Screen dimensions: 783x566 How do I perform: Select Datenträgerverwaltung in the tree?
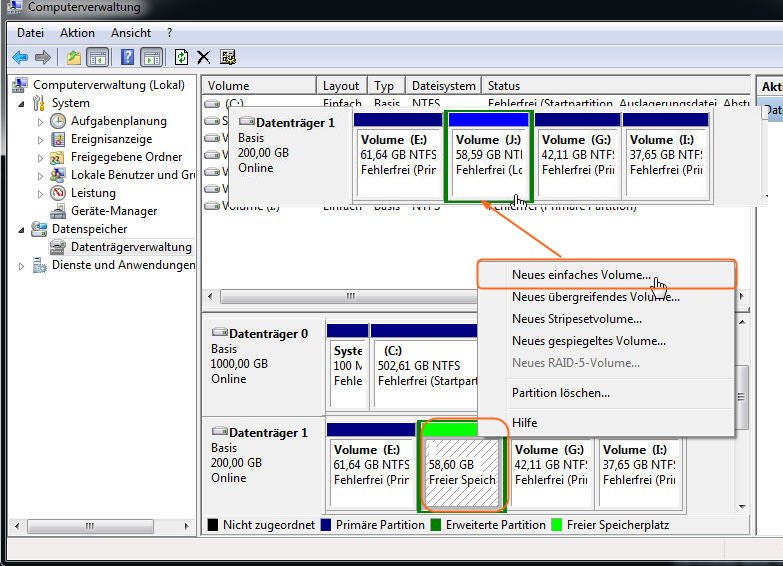pyautogui.click(x=131, y=247)
